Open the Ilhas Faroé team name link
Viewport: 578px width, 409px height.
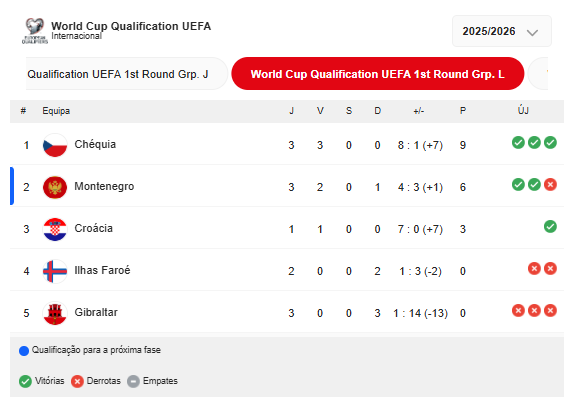pos(102,270)
